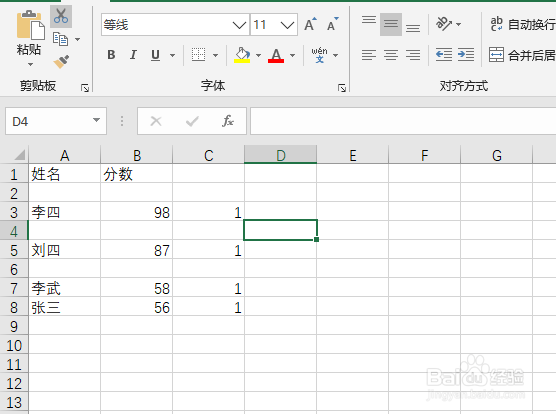Increase font size with large A

[310, 24]
